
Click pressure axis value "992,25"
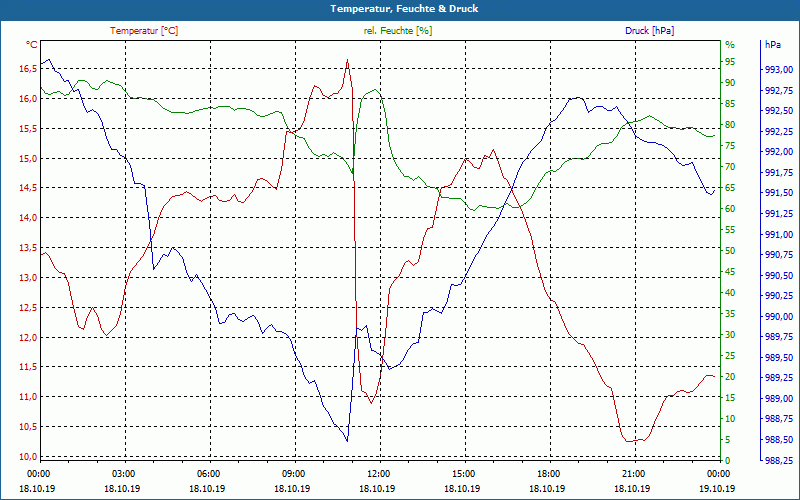(779, 132)
